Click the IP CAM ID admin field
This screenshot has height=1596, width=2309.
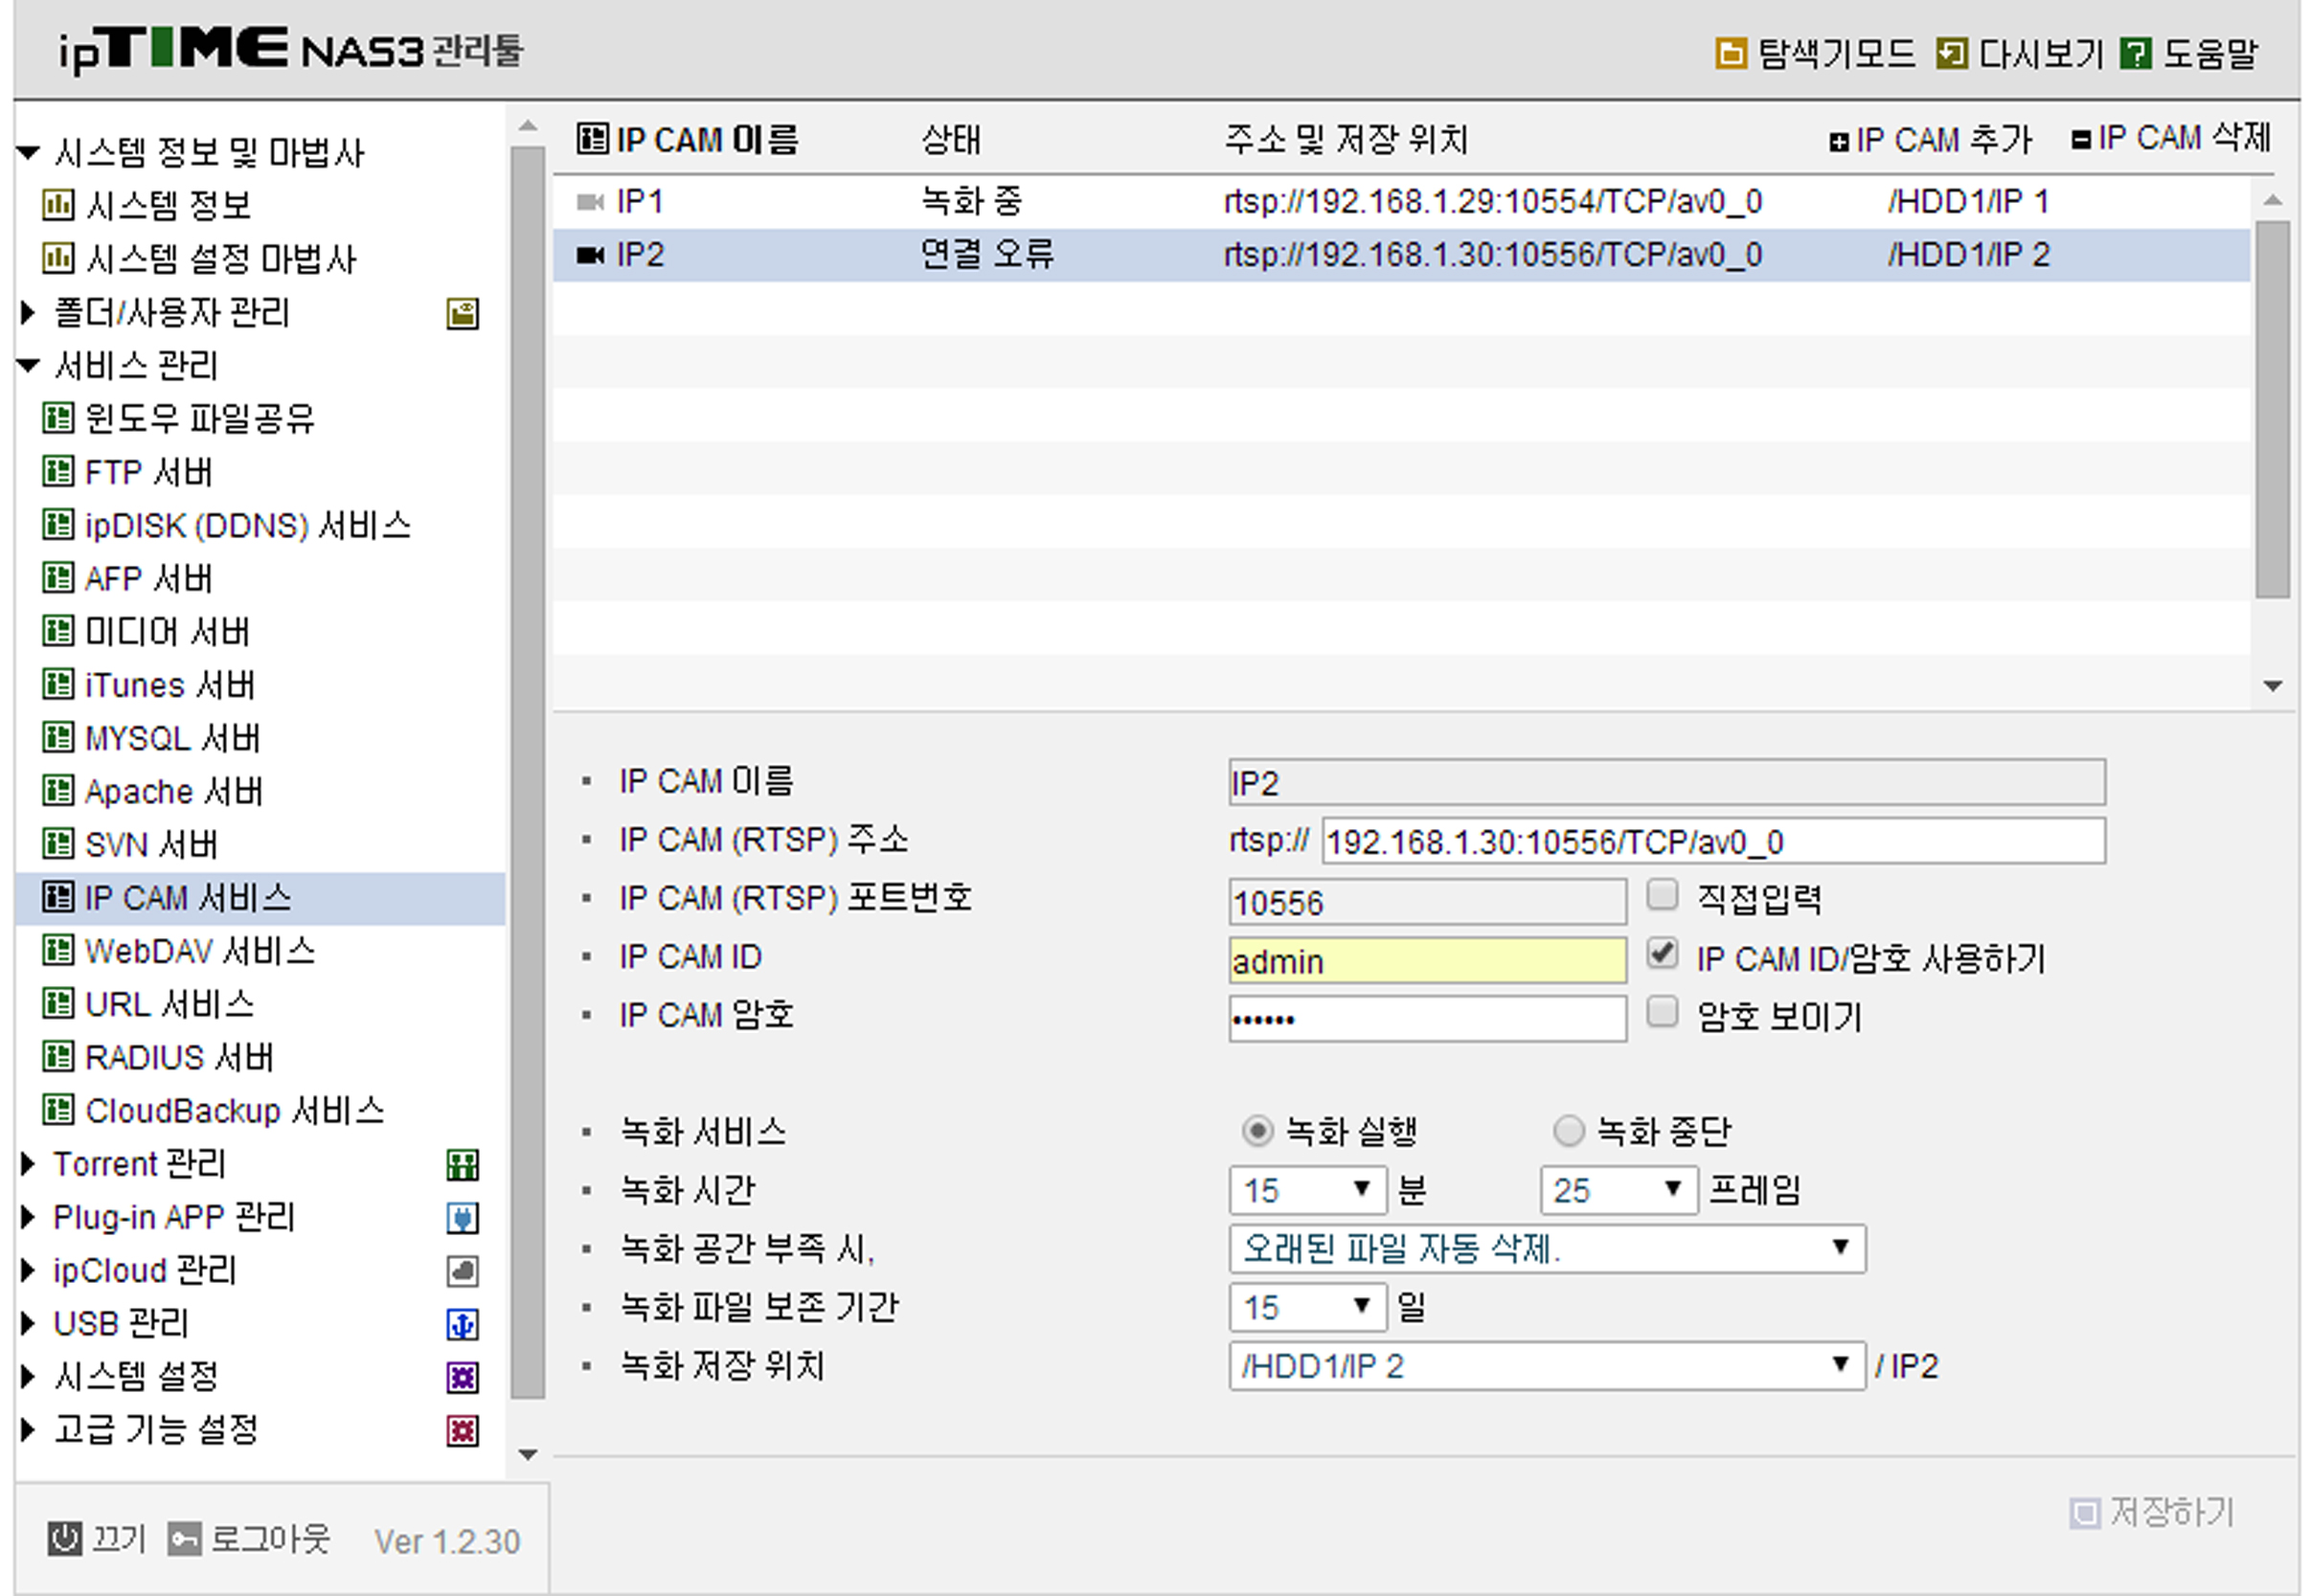1427,961
